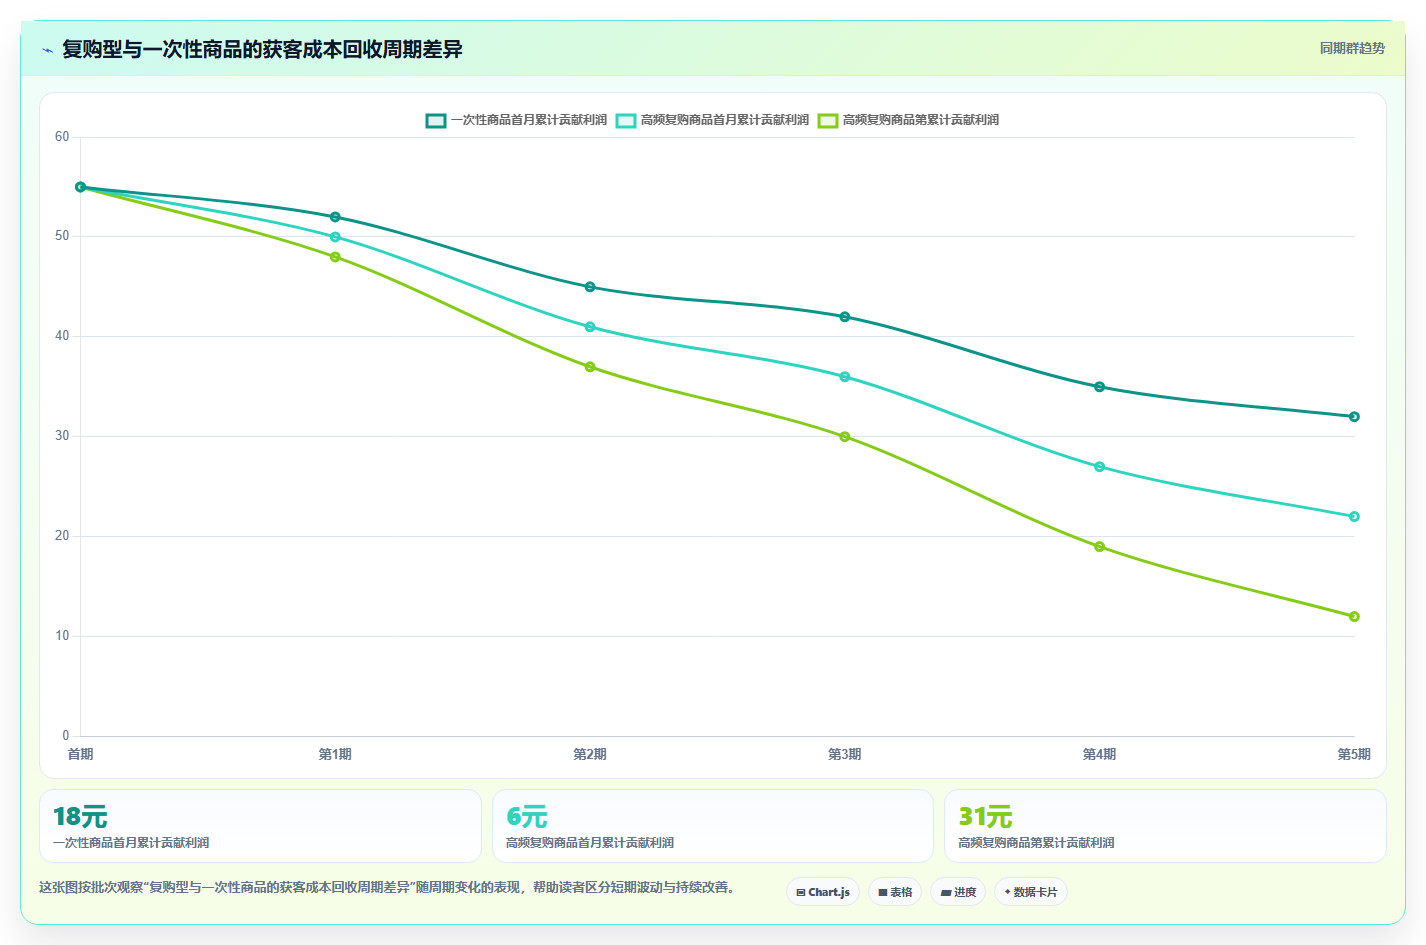Click the lightning icon beside the chart title
The image size is (1426, 945).
pos(47,50)
